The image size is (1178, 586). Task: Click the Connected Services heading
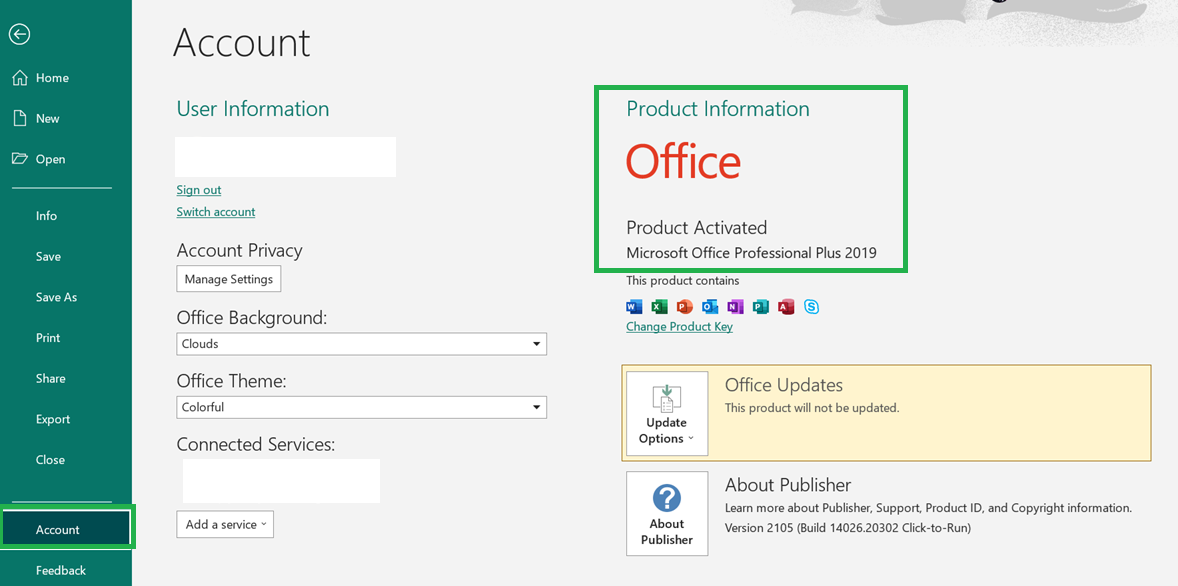click(x=255, y=445)
